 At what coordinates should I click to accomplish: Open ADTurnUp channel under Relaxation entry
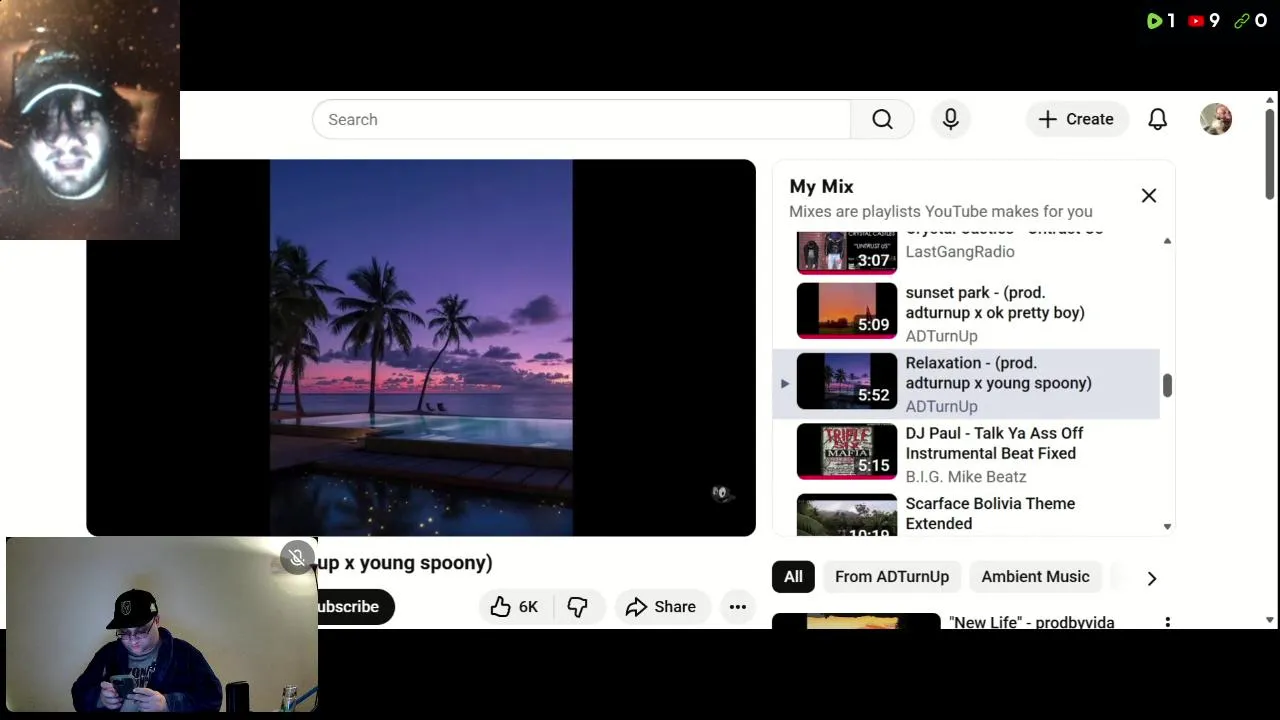pos(941,406)
